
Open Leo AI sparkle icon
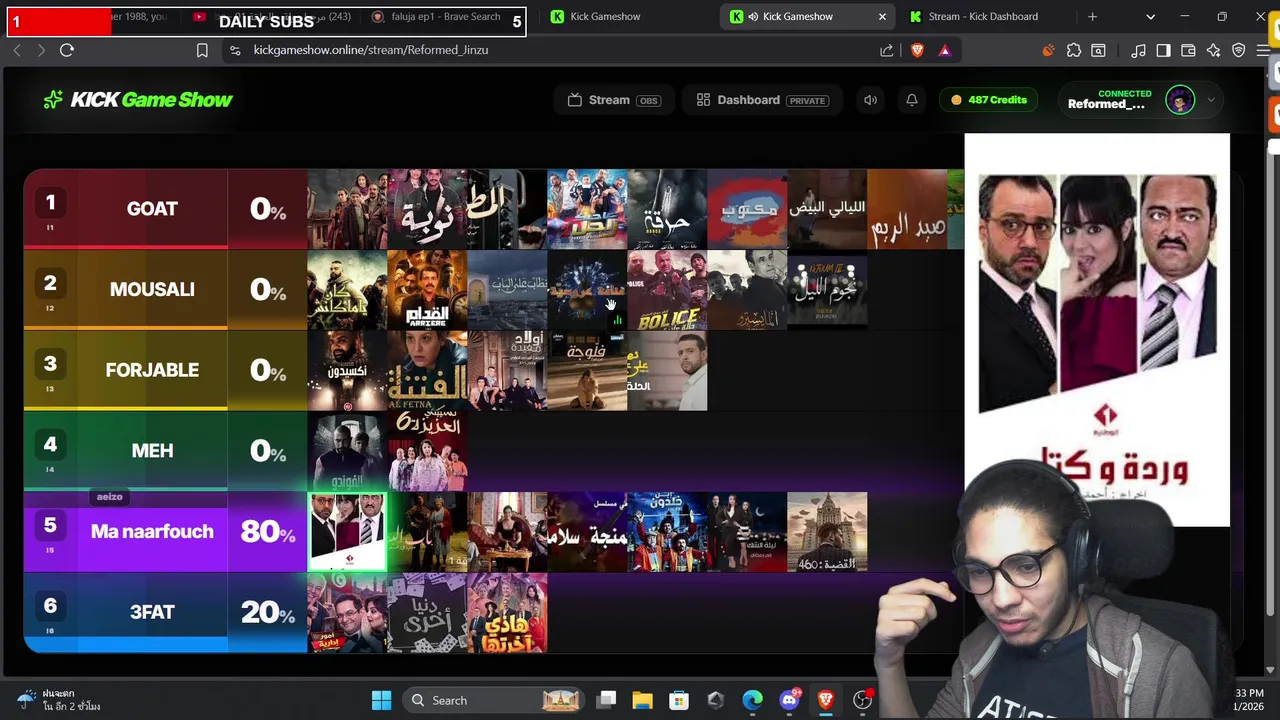click(1213, 50)
